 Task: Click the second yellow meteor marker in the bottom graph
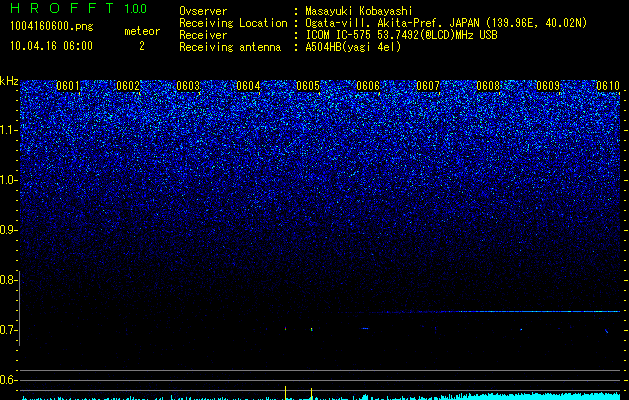[x=311, y=393]
